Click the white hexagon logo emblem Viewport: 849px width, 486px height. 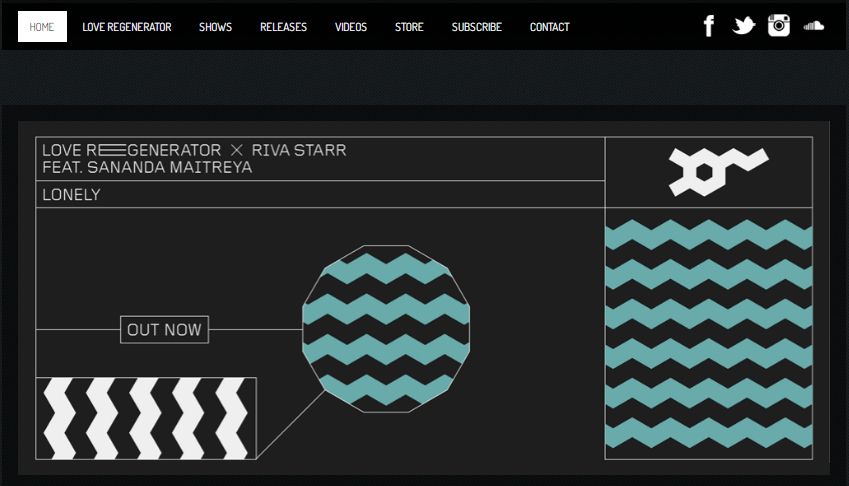pyautogui.click(x=718, y=171)
